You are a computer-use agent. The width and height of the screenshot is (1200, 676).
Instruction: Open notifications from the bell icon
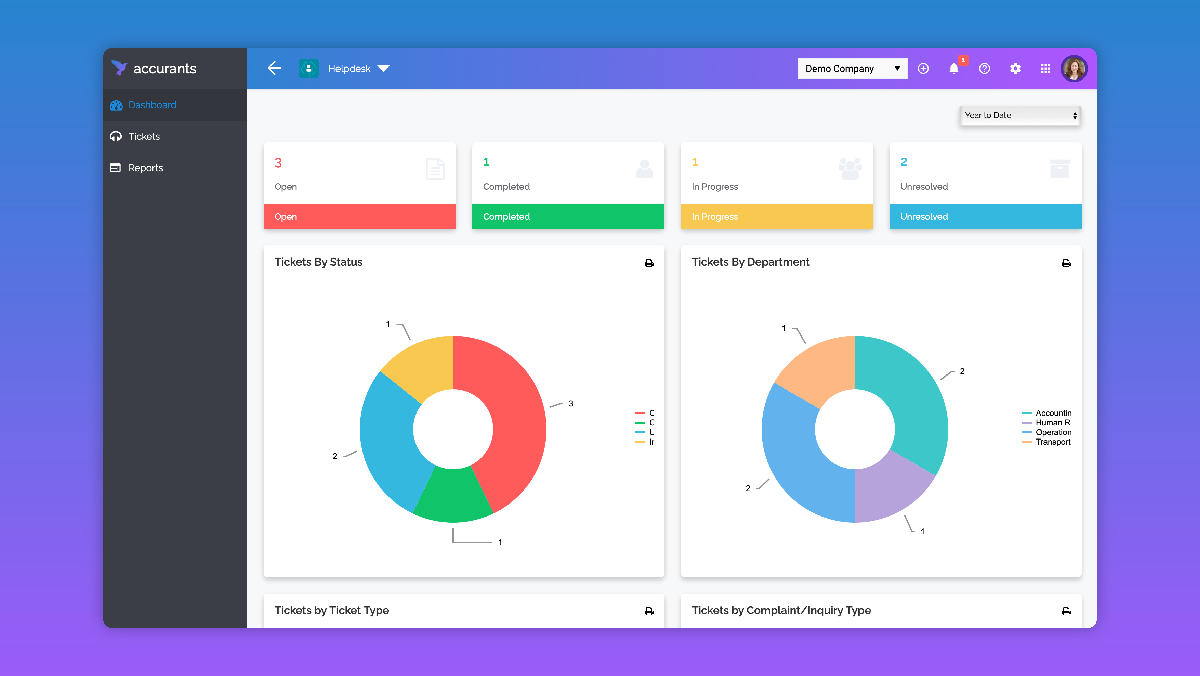coord(954,68)
